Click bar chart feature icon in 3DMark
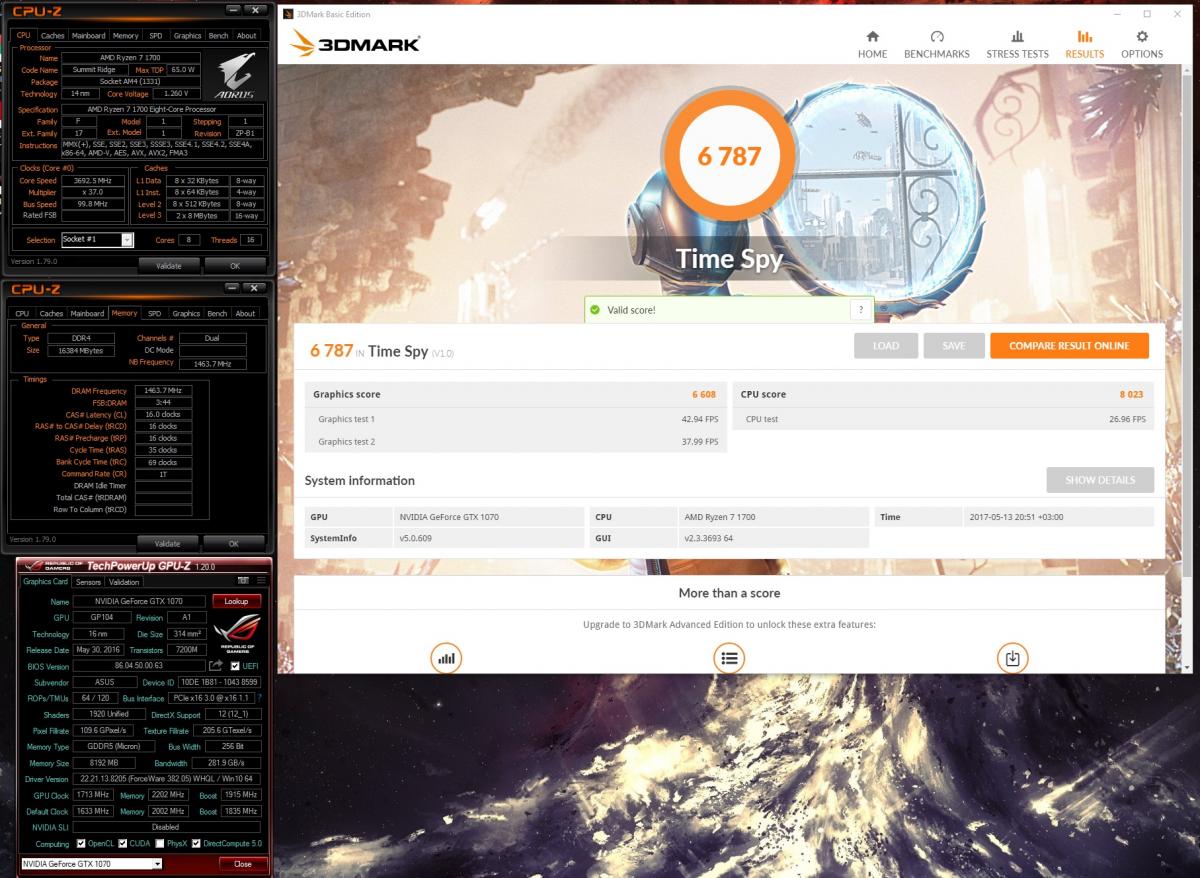Image resolution: width=1200 pixels, height=878 pixels. tap(446, 658)
